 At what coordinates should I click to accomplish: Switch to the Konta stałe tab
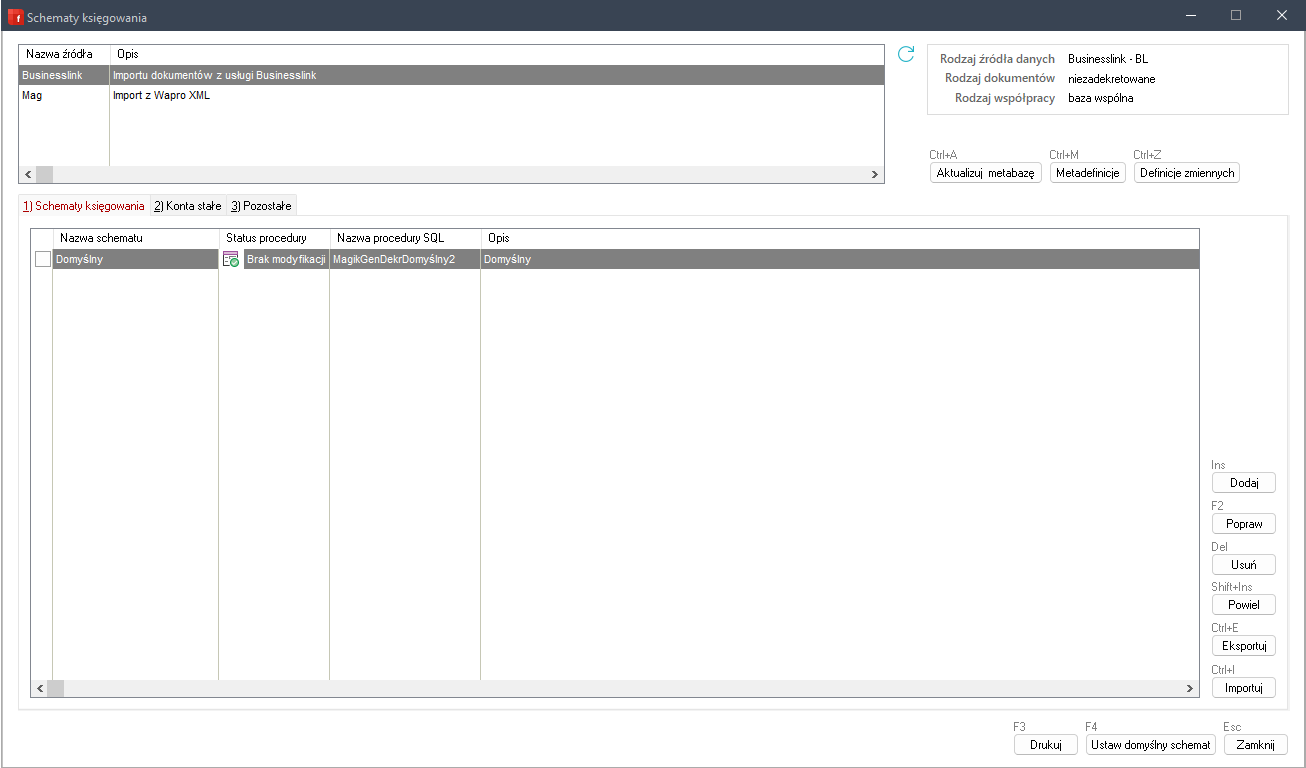tap(187, 206)
